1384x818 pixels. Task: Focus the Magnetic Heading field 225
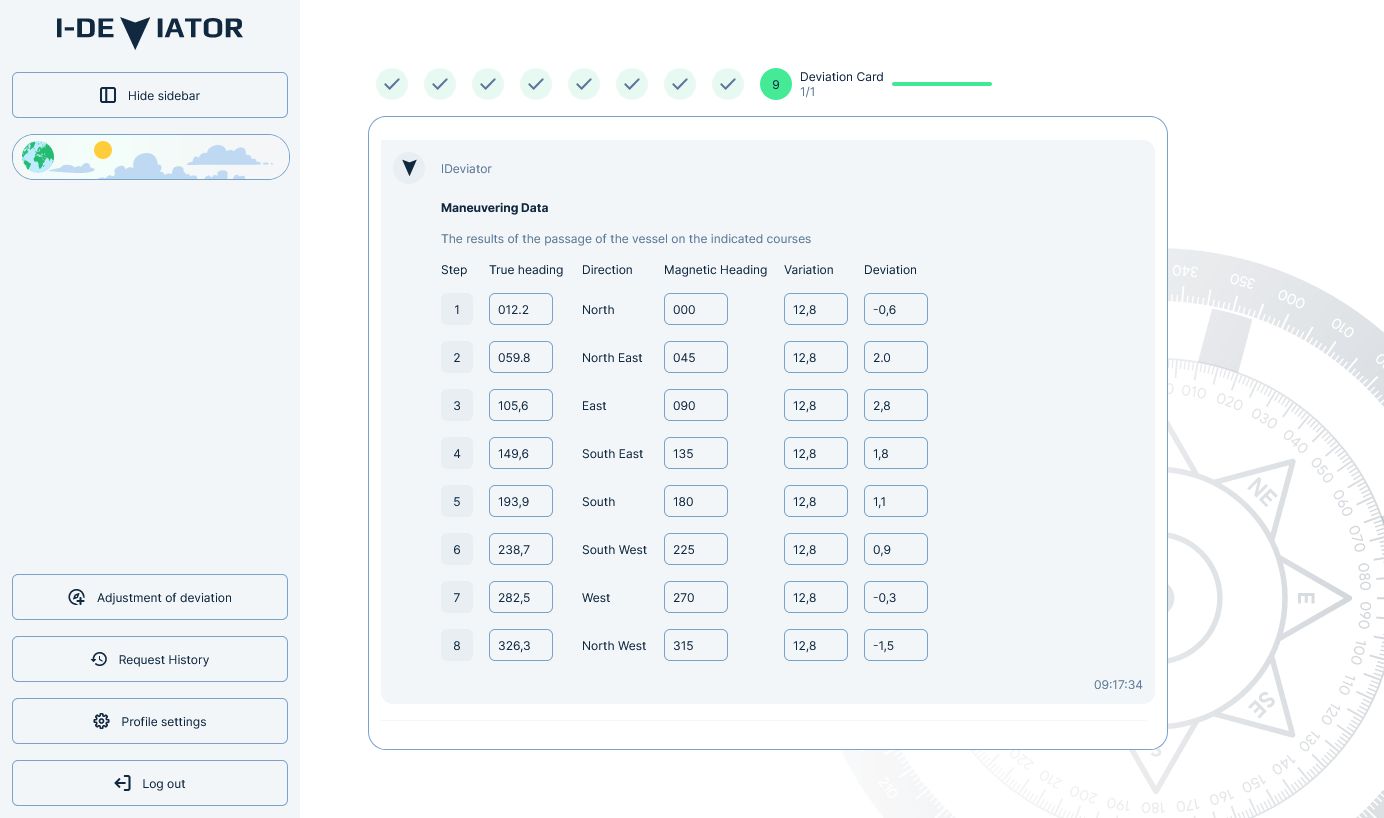(696, 549)
